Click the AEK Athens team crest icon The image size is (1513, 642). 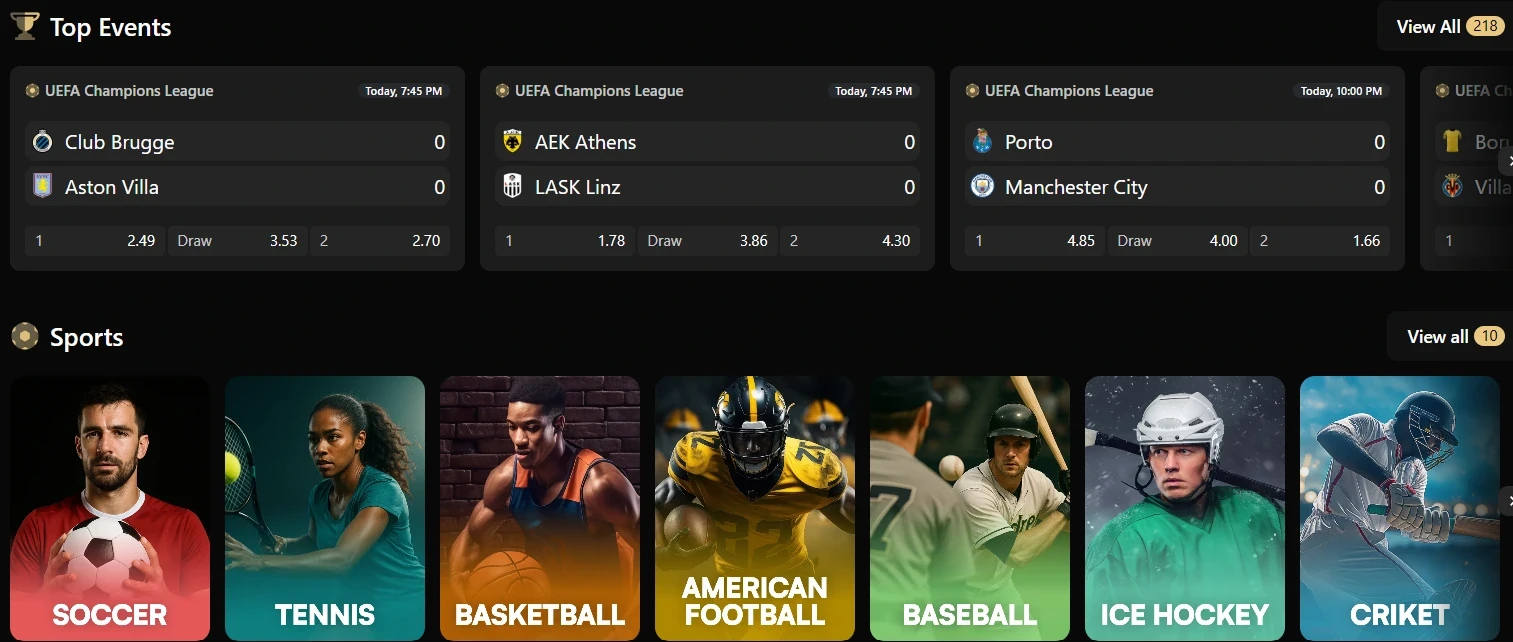point(512,142)
